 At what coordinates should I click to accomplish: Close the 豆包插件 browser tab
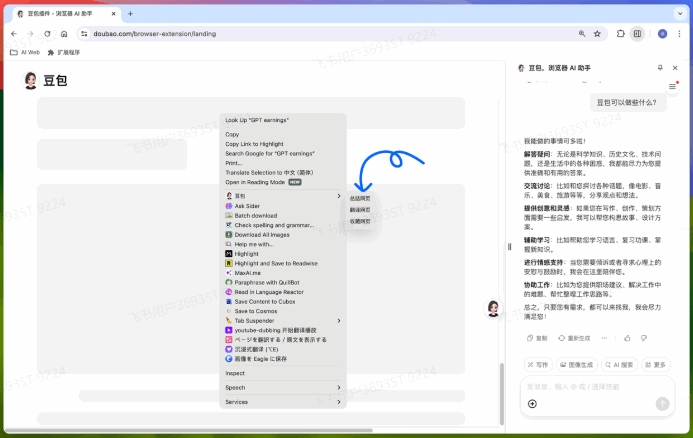[114, 14]
